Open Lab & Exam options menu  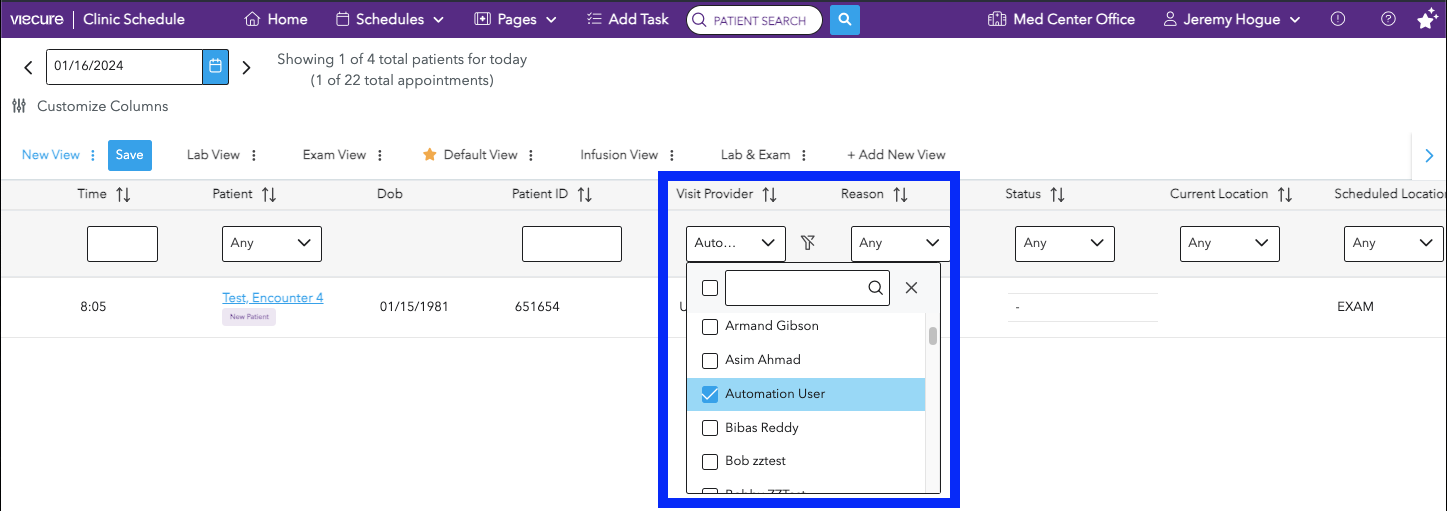pyautogui.click(x=804, y=155)
